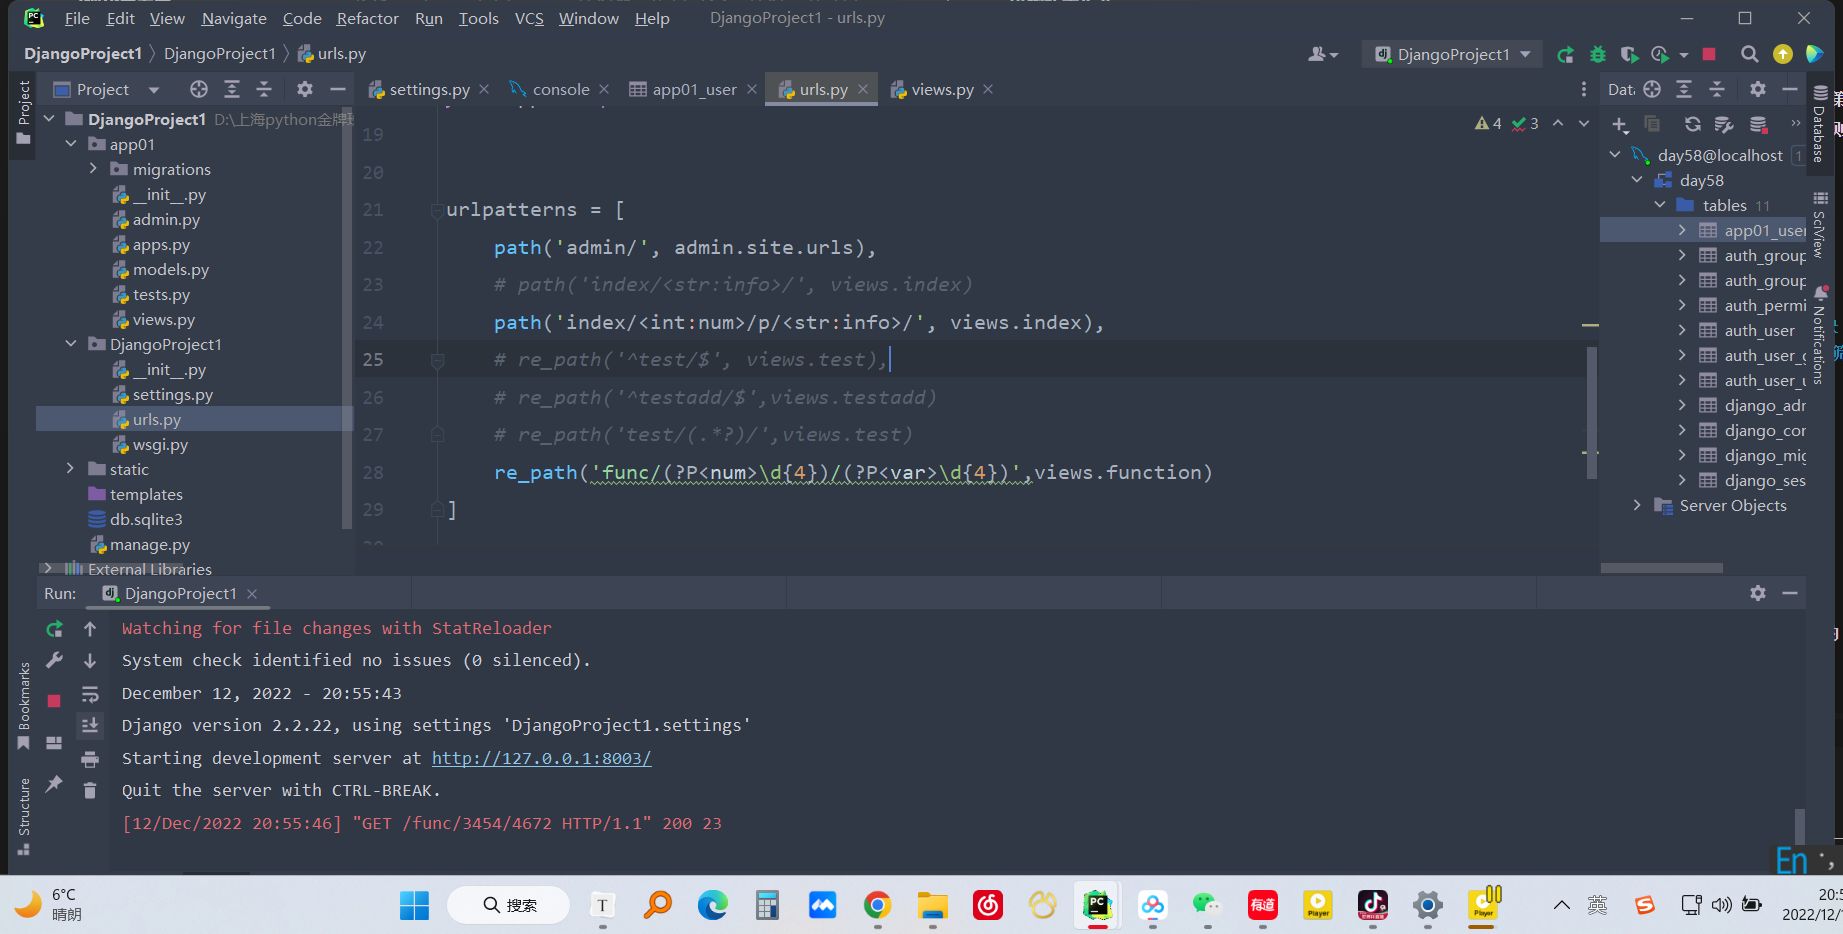Viewport: 1843px width, 934px height.
Task: Open Database panel settings gear
Action: pos(1758,89)
